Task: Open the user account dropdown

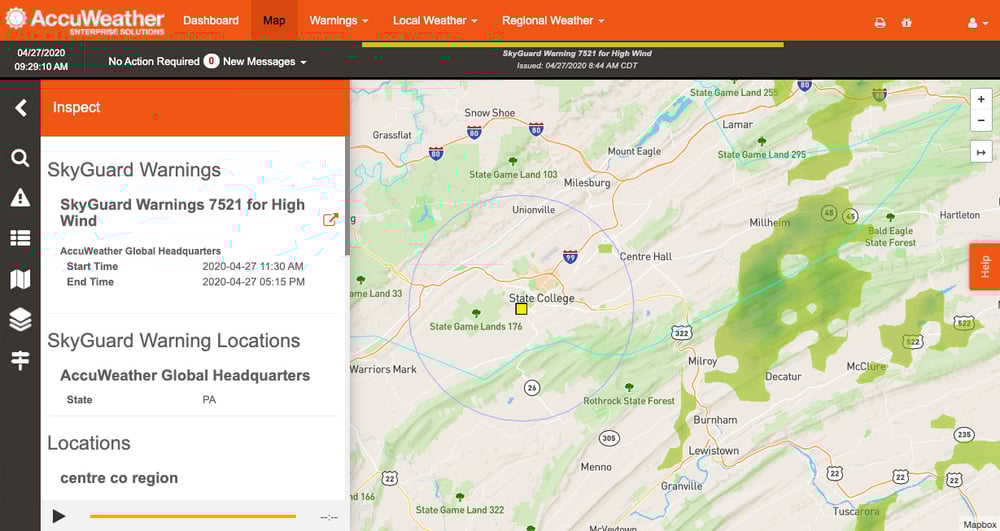Action: tap(976, 22)
